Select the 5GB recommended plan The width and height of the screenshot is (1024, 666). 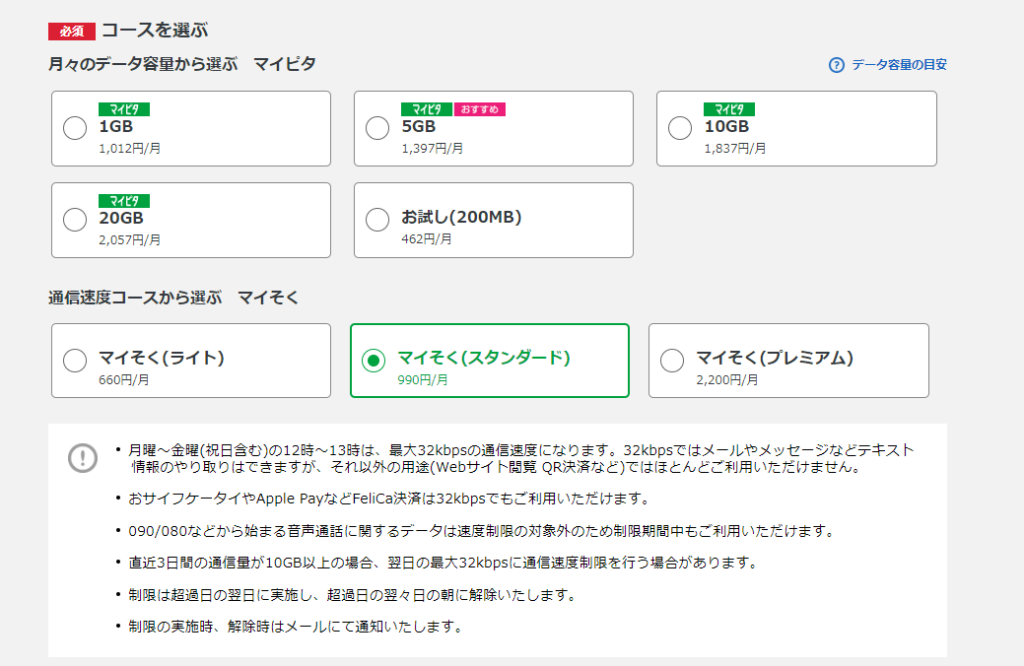coord(377,128)
